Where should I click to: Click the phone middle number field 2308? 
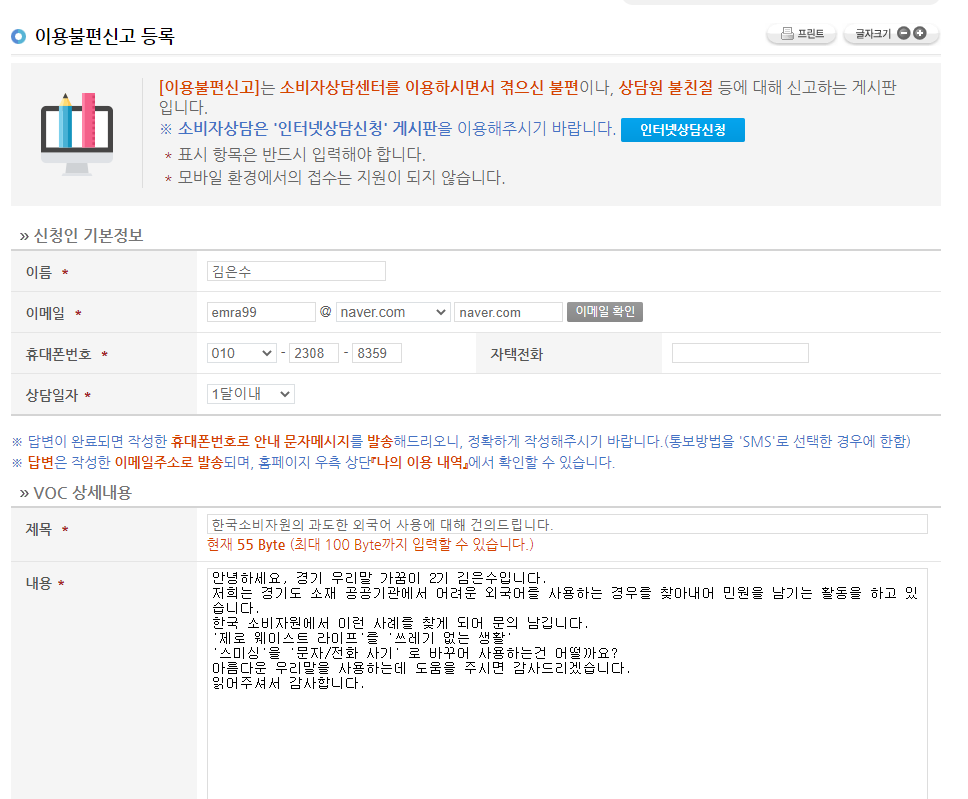pyautogui.click(x=313, y=353)
